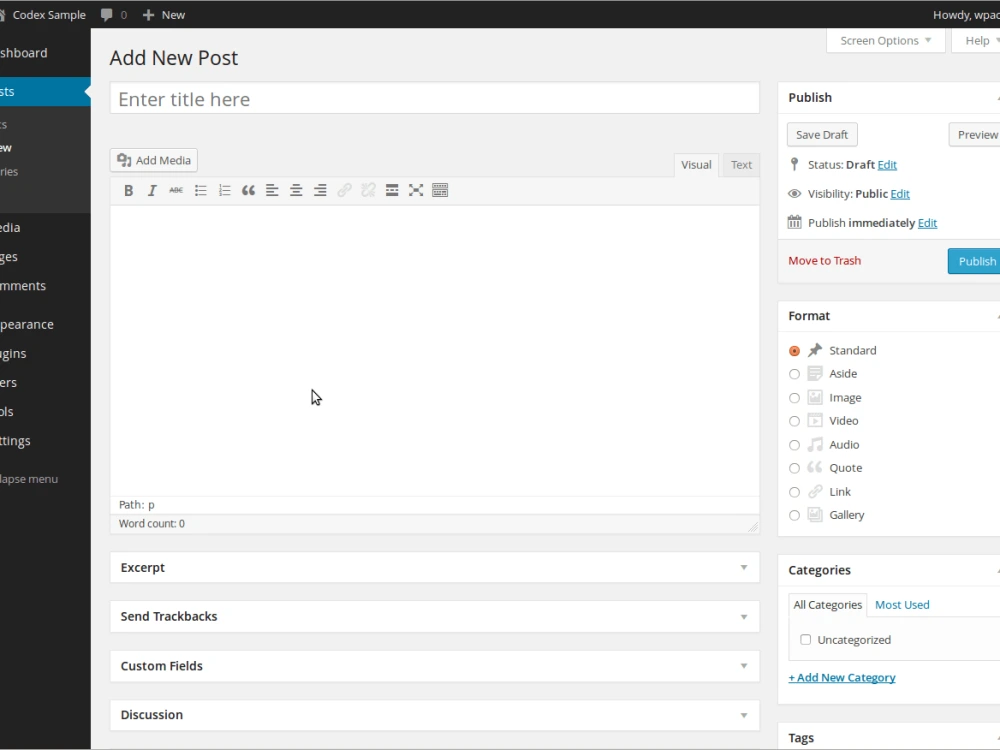Image resolution: width=1000 pixels, height=750 pixels.
Task: Select the Link post format
Action: [794, 492]
